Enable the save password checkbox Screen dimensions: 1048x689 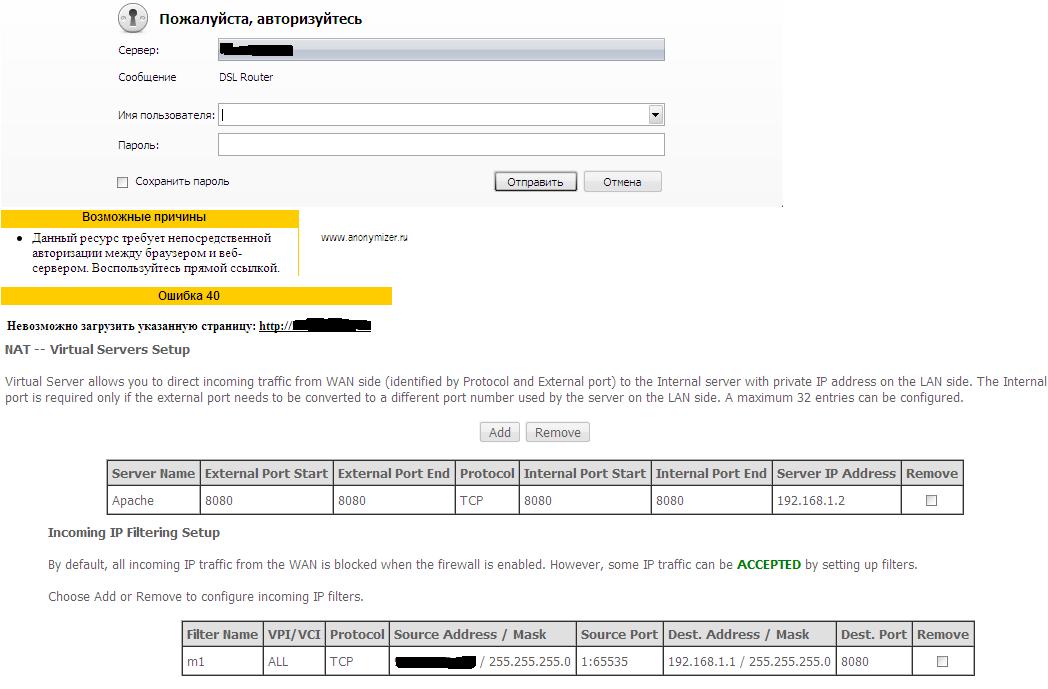coord(123,182)
